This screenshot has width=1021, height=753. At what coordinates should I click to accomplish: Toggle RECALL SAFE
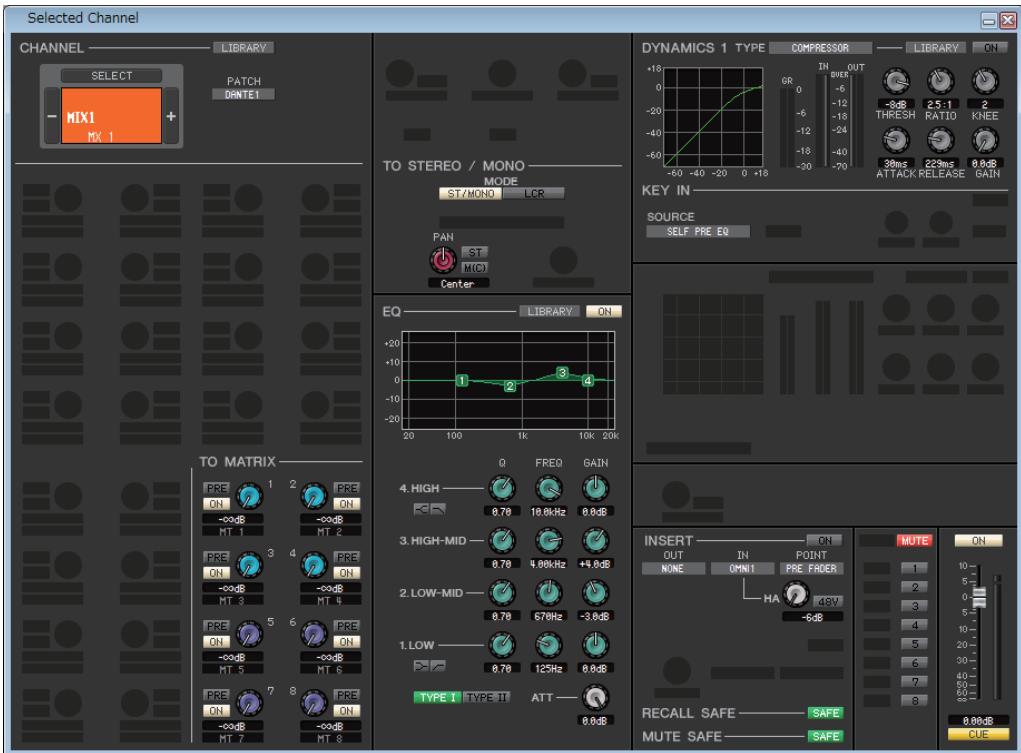tap(825, 713)
